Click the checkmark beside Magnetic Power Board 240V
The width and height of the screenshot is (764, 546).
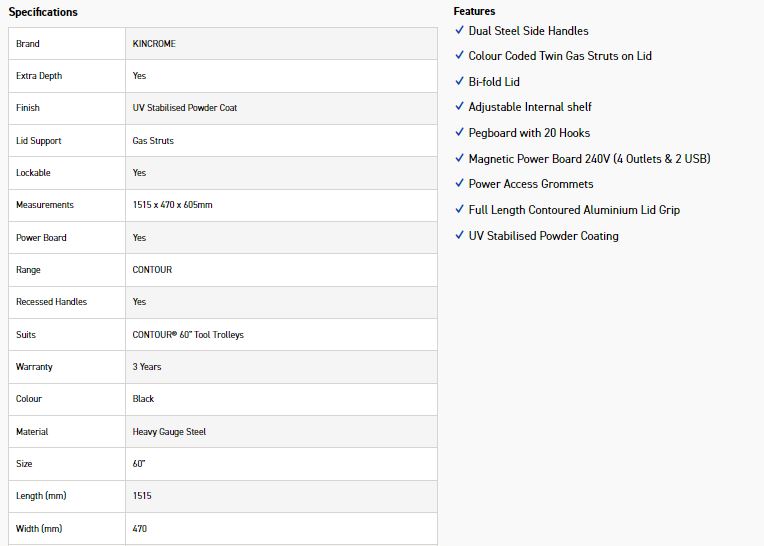(x=459, y=158)
